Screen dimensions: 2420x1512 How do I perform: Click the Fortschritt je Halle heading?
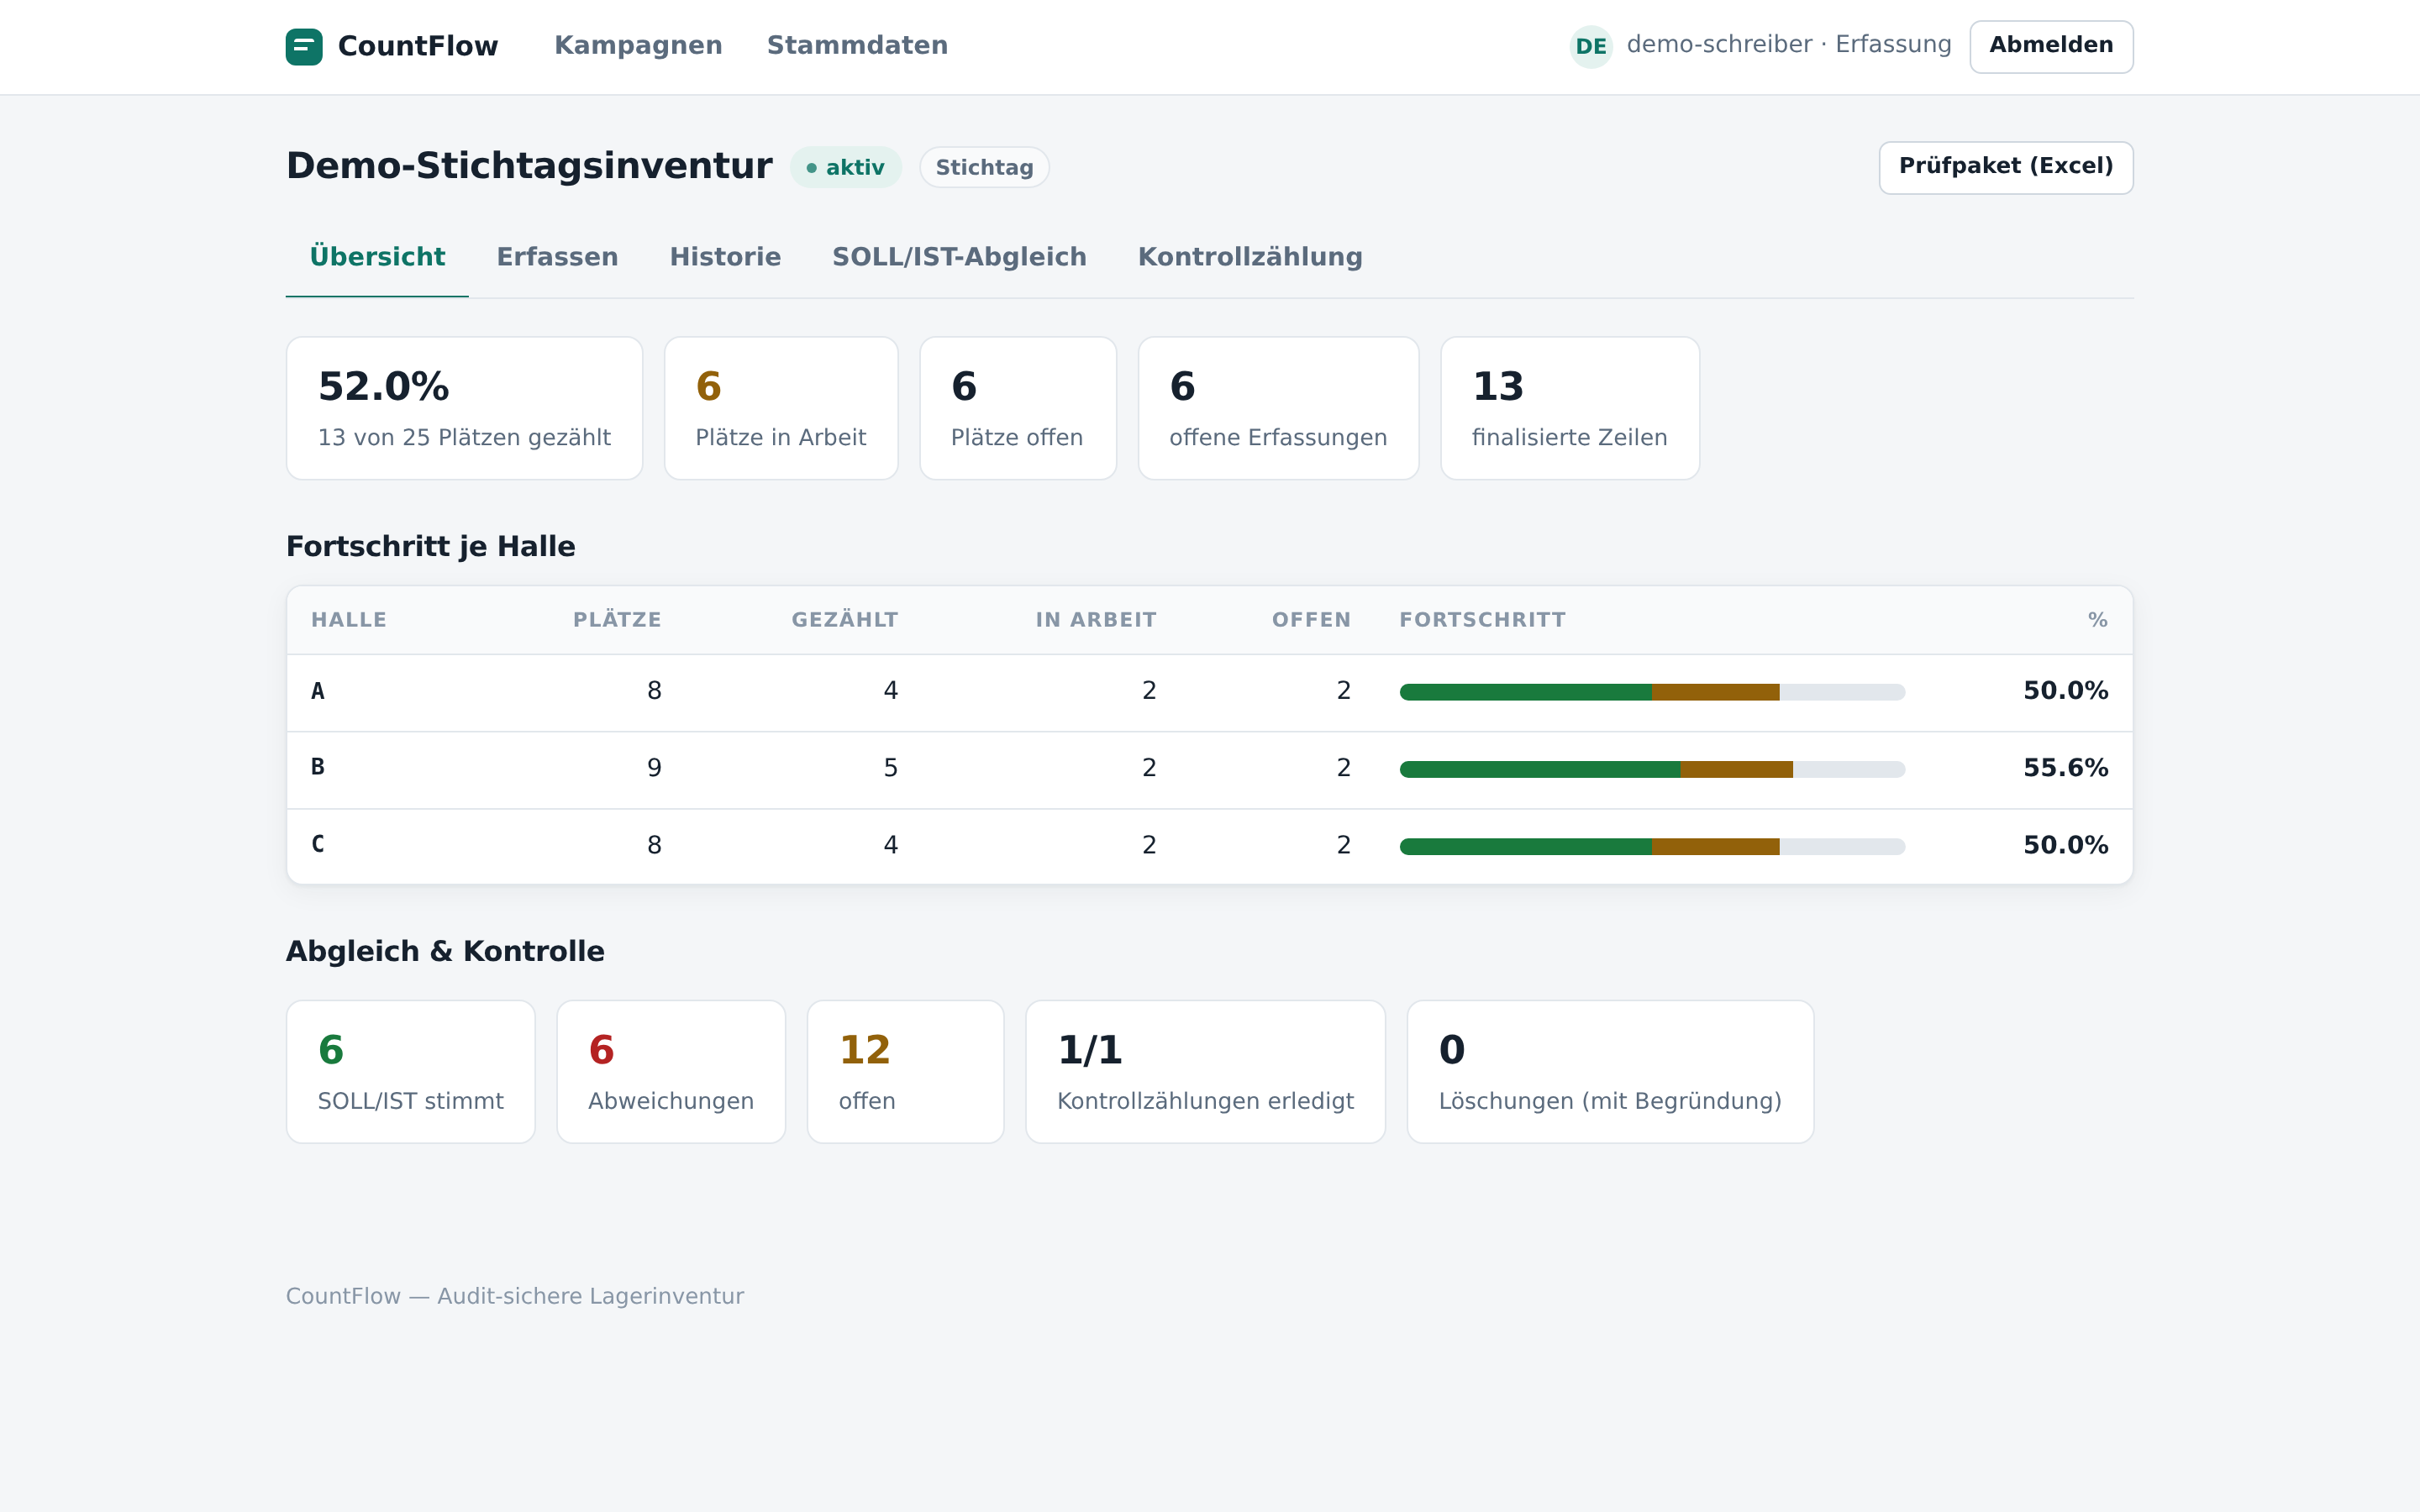pos(431,547)
